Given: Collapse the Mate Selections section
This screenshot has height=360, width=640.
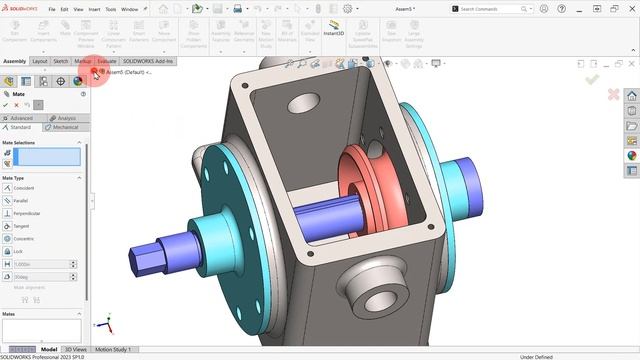Looking at the screenshot, I should tap(79, 142).
